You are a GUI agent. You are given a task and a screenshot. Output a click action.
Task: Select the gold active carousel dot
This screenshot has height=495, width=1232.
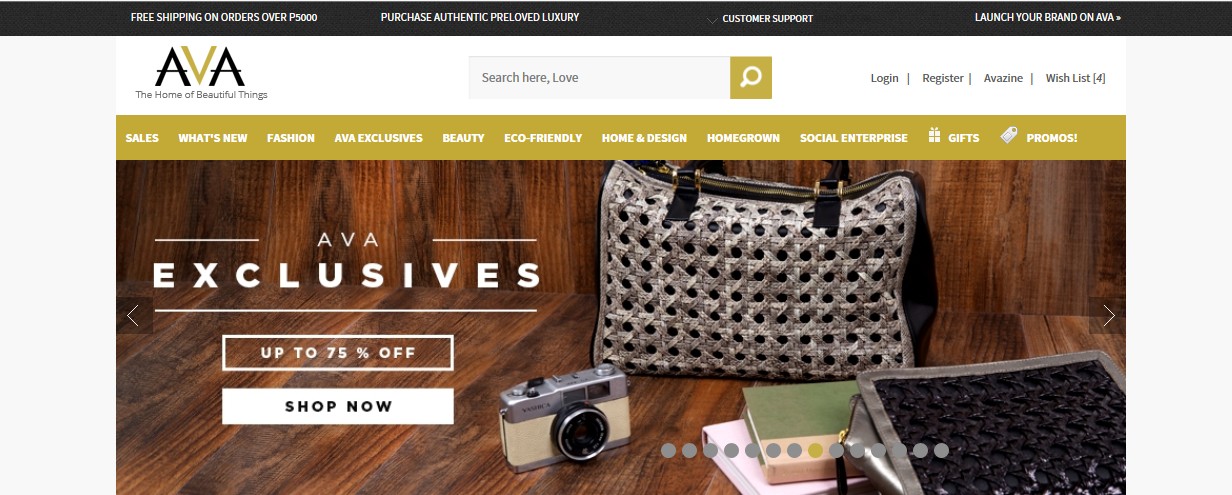815,450
